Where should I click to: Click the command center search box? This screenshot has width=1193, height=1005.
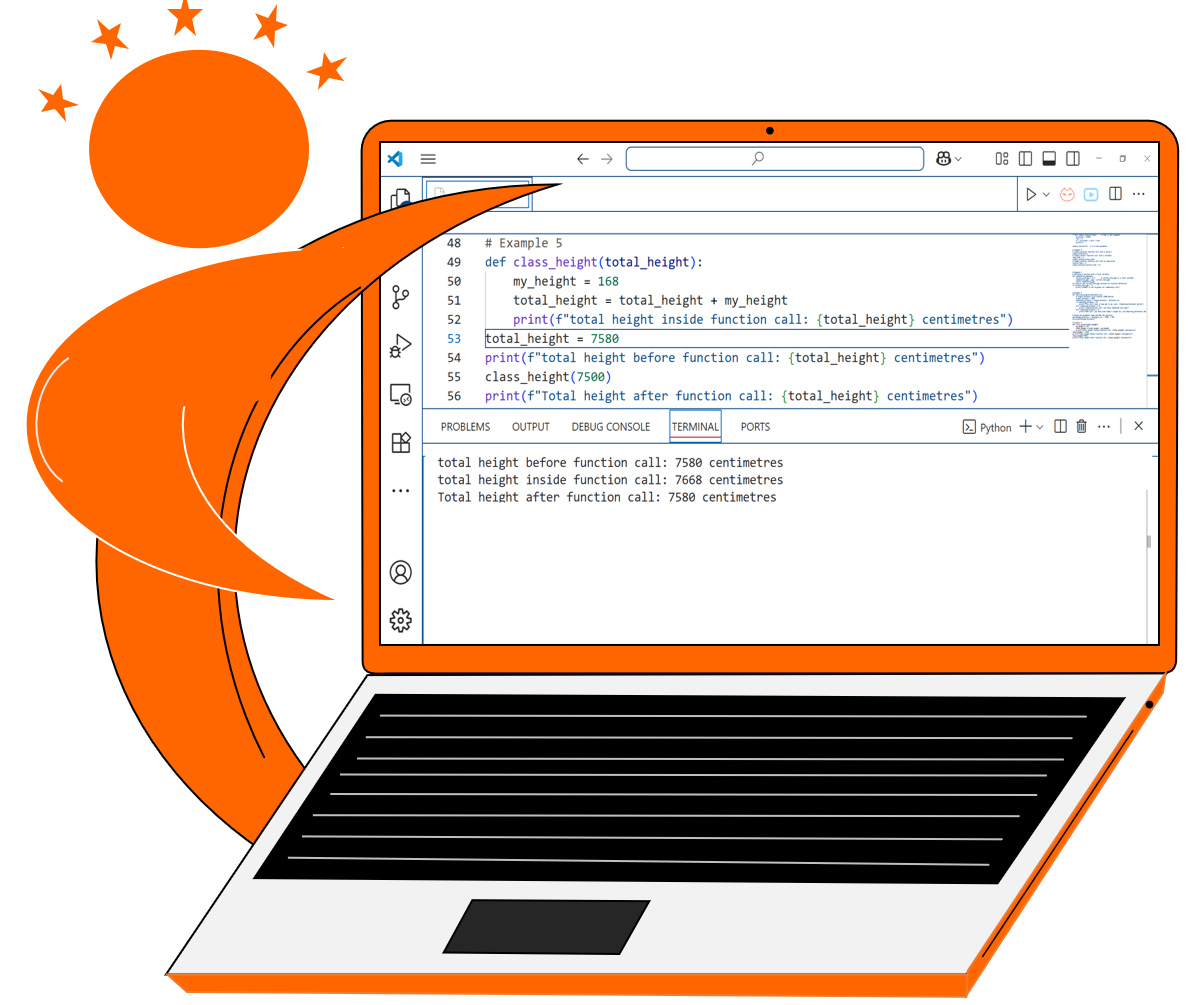click(774, 159)
